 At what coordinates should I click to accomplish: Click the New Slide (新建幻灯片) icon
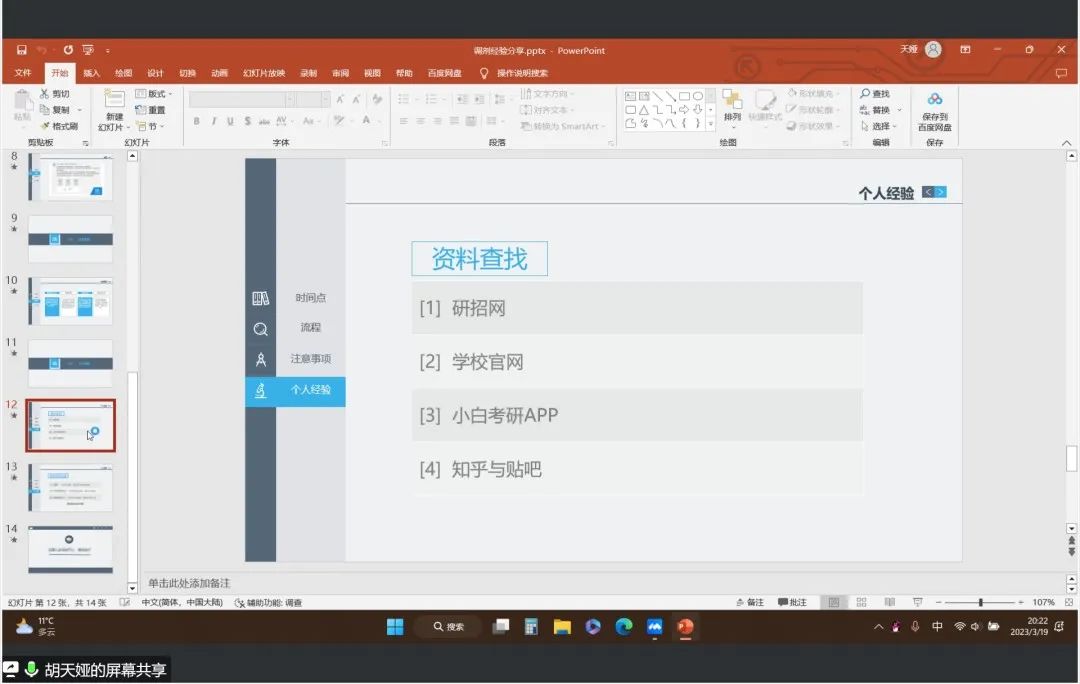(x=114, y=99)
